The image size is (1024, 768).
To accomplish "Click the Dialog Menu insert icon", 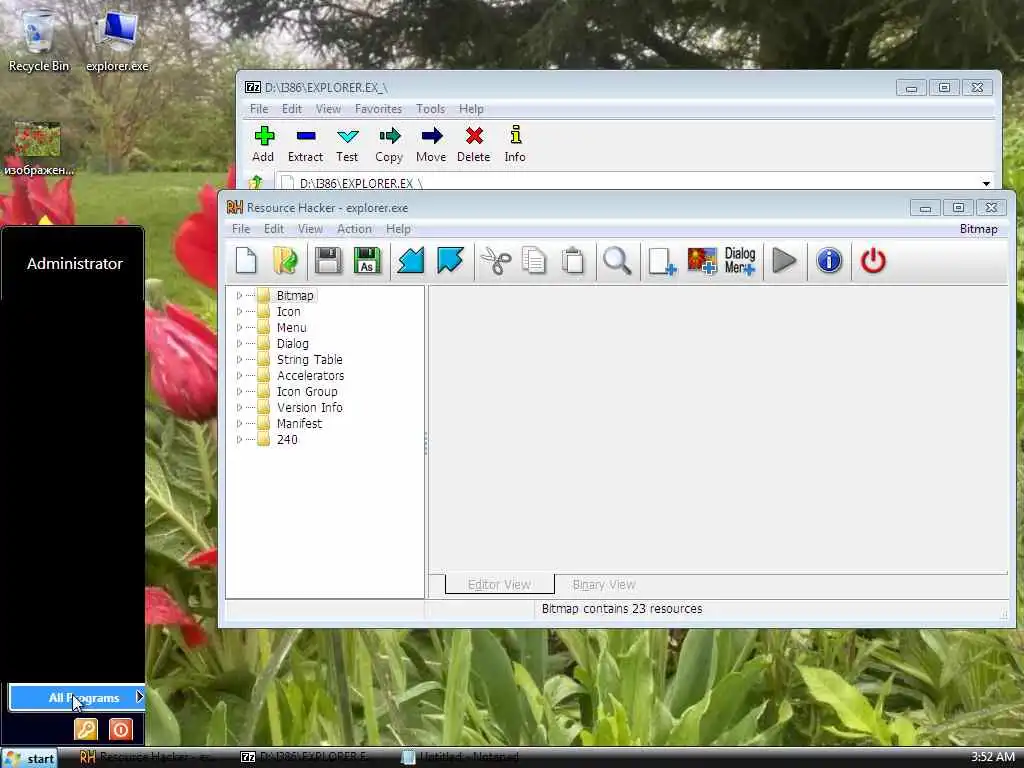I will click(740, 261).
